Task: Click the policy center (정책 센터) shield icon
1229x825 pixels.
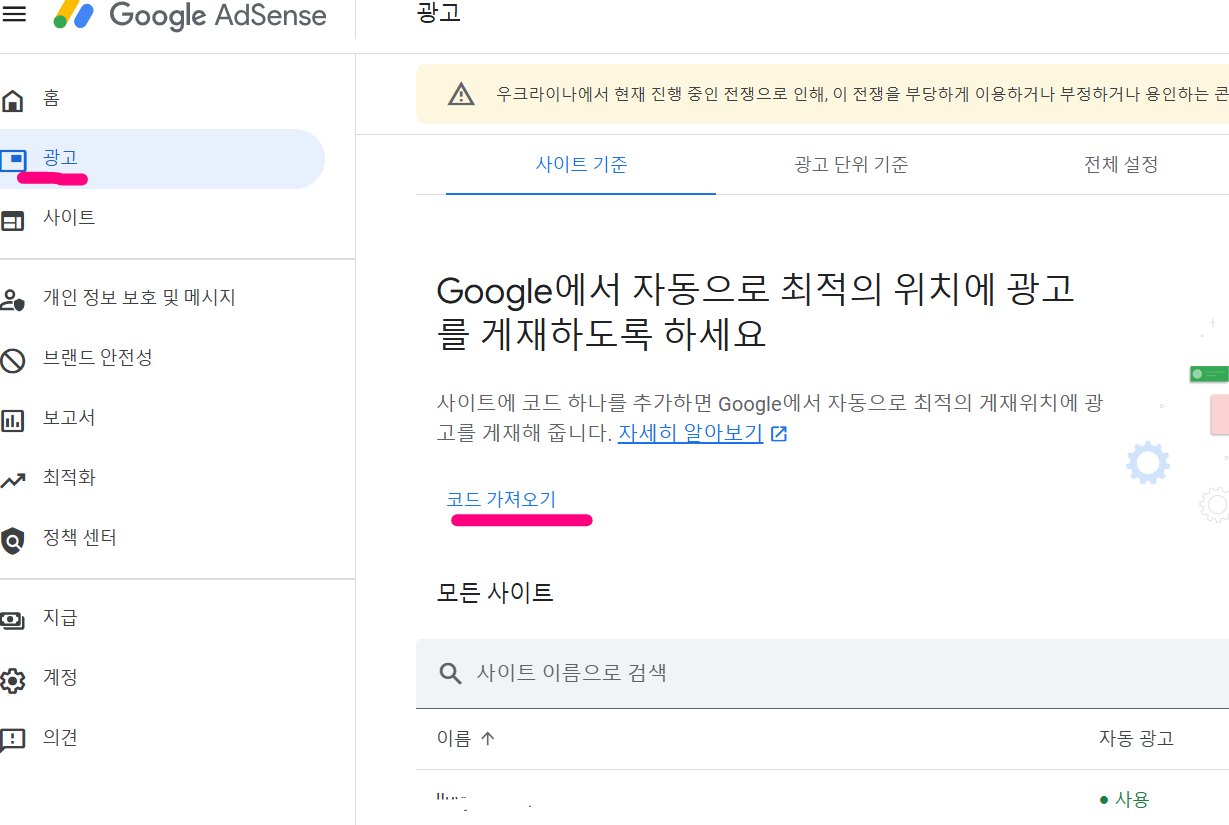Action: pos(13,540)
